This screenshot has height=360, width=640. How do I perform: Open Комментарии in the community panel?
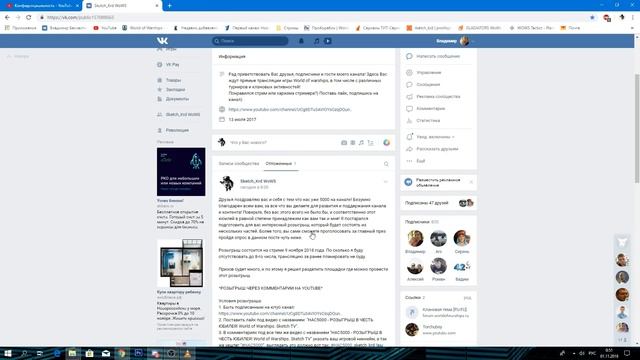431,109
